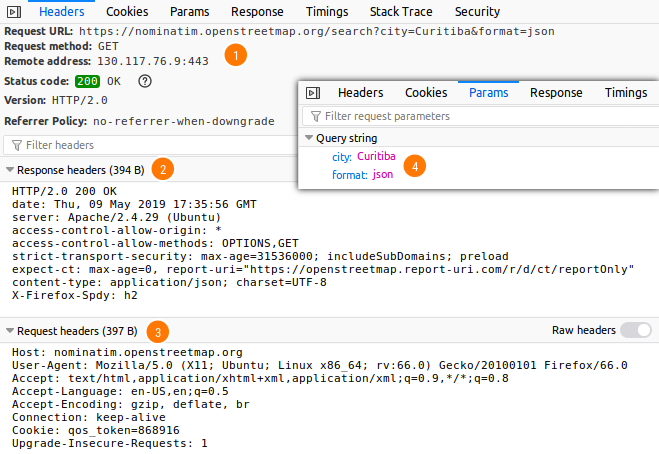Open the Timings tab next to Stack Trace
The image size is (659, 454).
click(x=326, y=12)
